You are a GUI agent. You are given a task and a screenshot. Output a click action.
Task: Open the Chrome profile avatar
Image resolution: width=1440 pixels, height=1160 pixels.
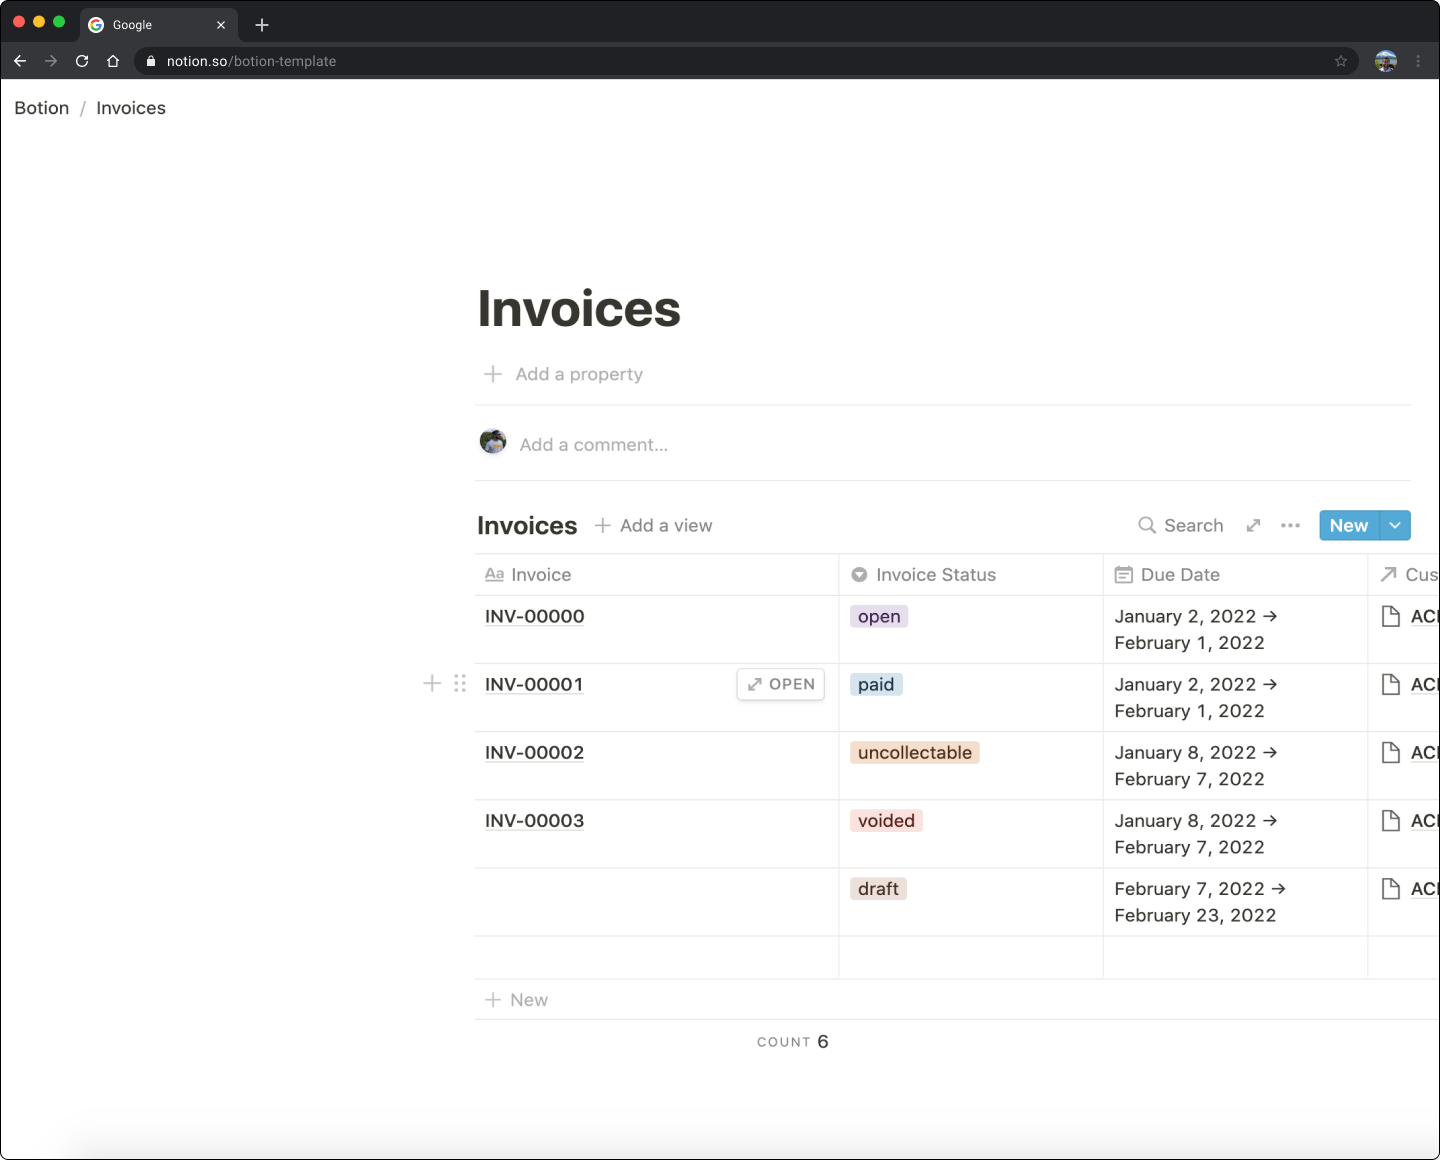tap(1385, 61)
